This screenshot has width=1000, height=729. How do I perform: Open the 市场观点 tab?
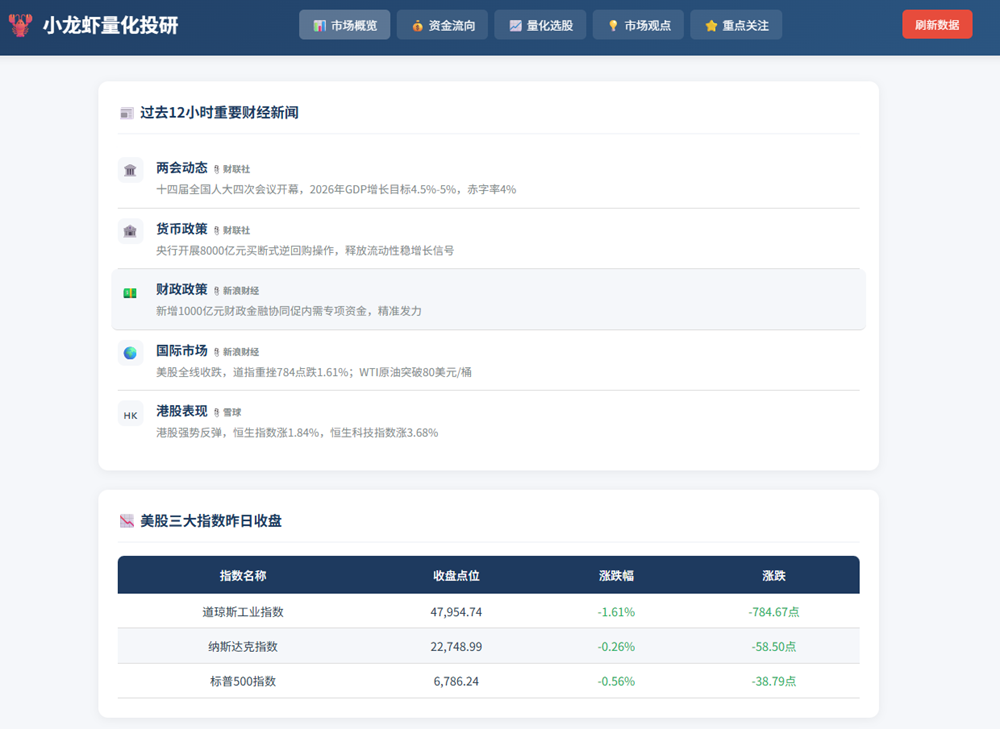pyautogui.click(x=638, y=25)
